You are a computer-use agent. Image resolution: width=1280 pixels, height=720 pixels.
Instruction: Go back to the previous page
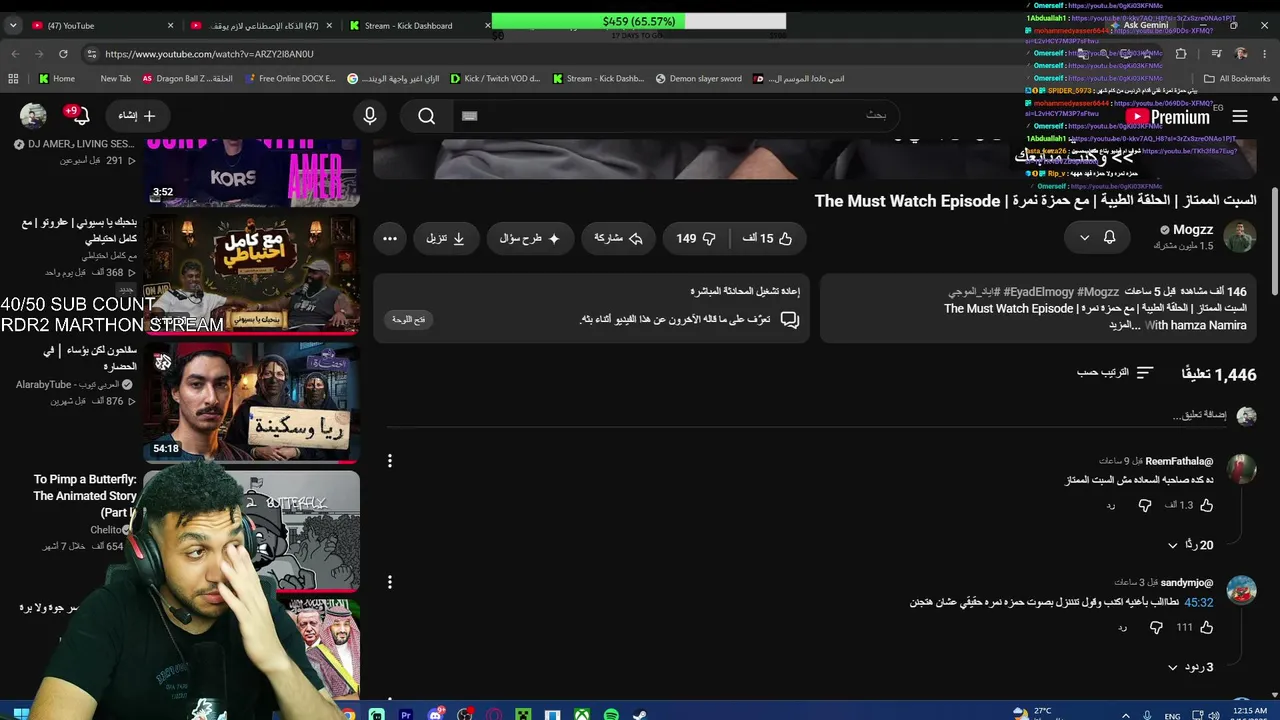click(15, 54)
